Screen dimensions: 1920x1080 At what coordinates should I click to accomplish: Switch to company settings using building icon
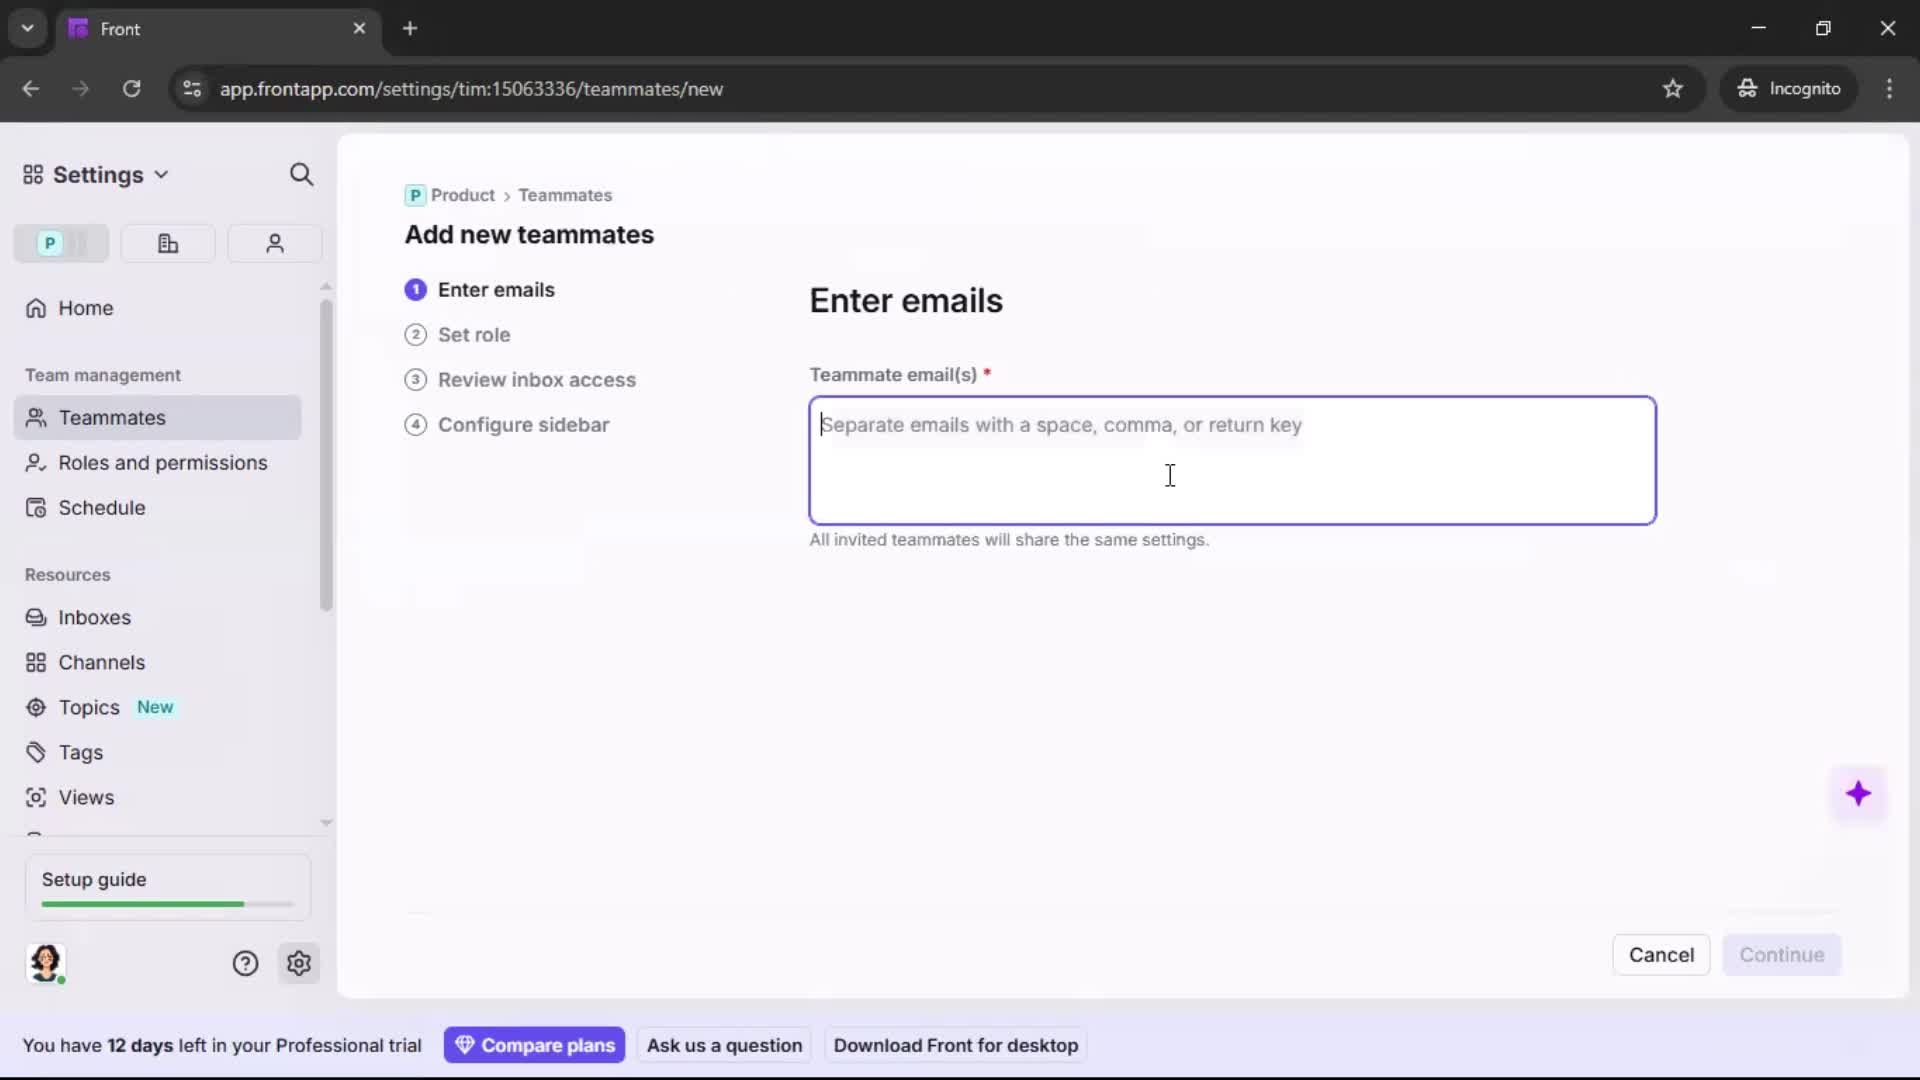(x=167, y=243)
